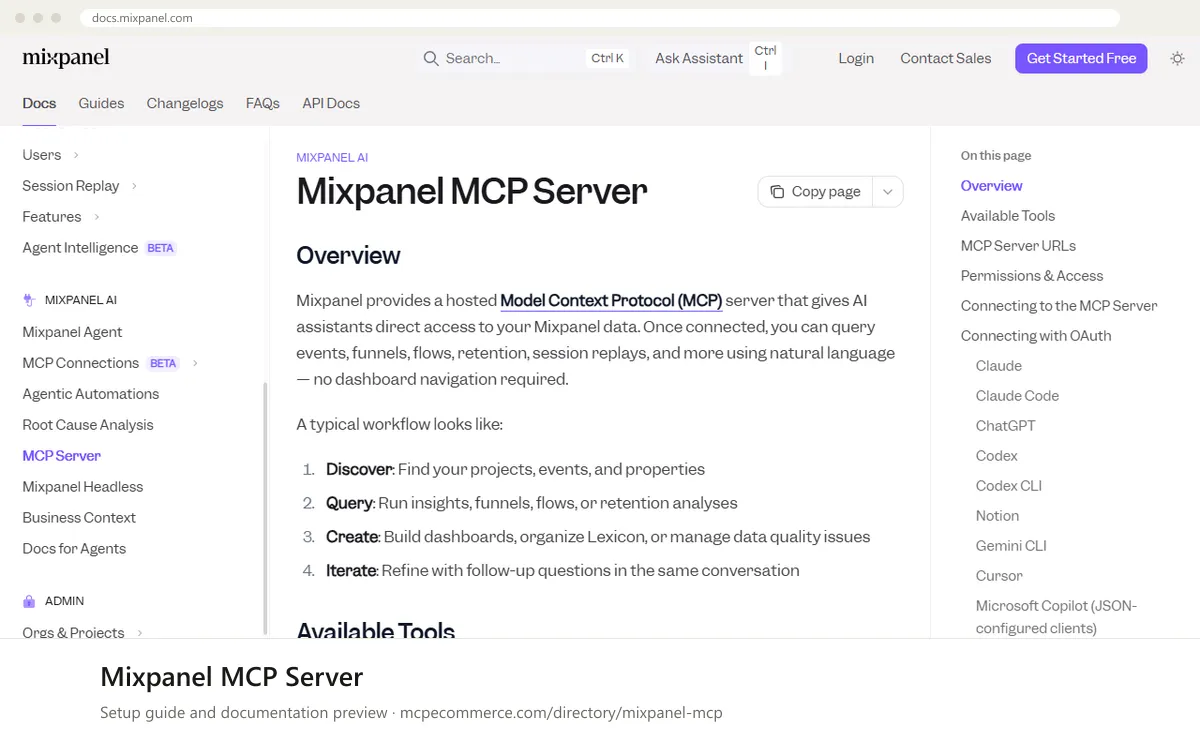This screenshot has width=1200, height=750.
Task: Jump to Connecting with OAuth in outline
Action: coord(1036,336)
